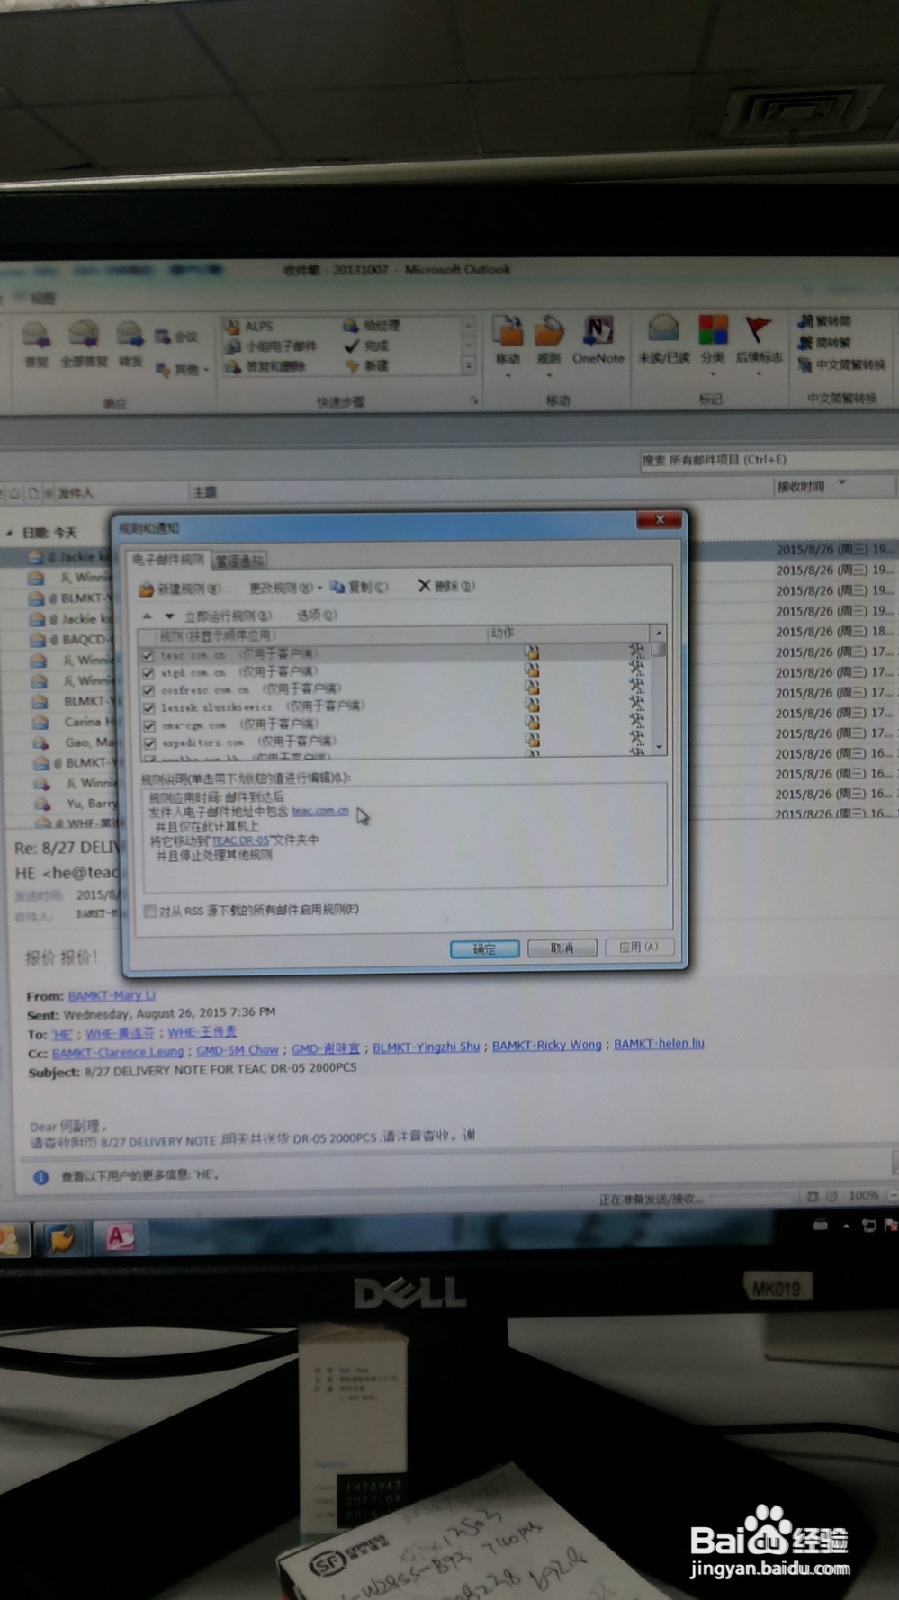Viewport: 899px width, 1600px height.
Task: Click the 立即运行规则 menu item
Action: tap(227, 616)
